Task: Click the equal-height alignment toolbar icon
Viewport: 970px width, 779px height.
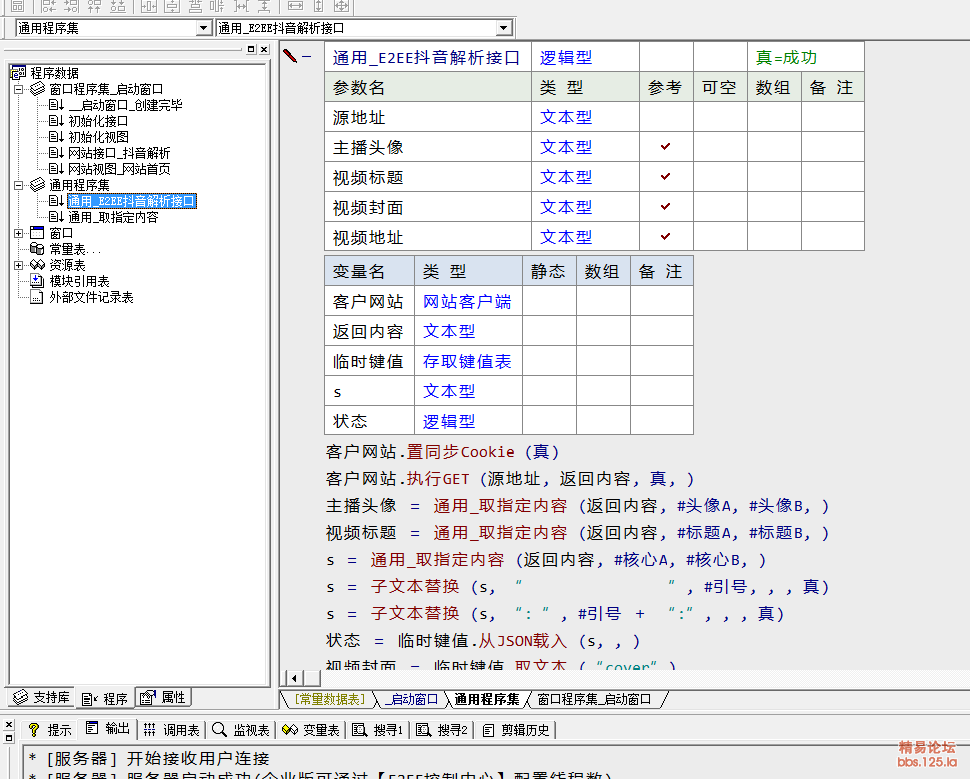Action: [319, 6]
